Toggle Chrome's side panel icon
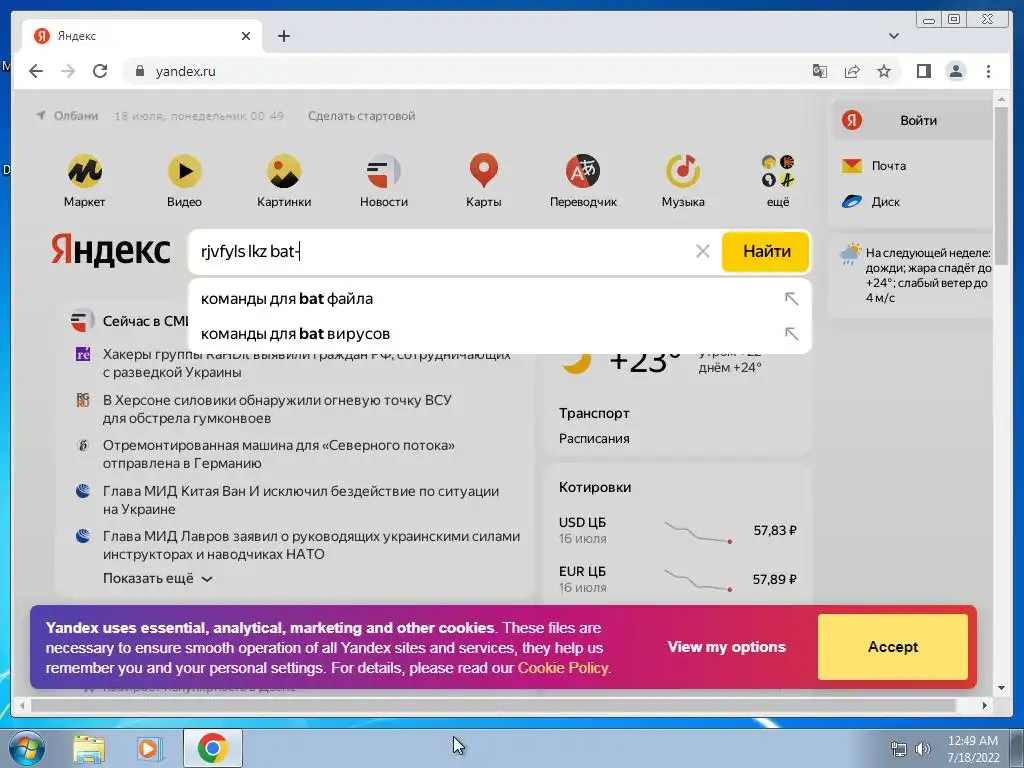The height and width of the screenshot is (768, 1024). [x=923, y=71]
